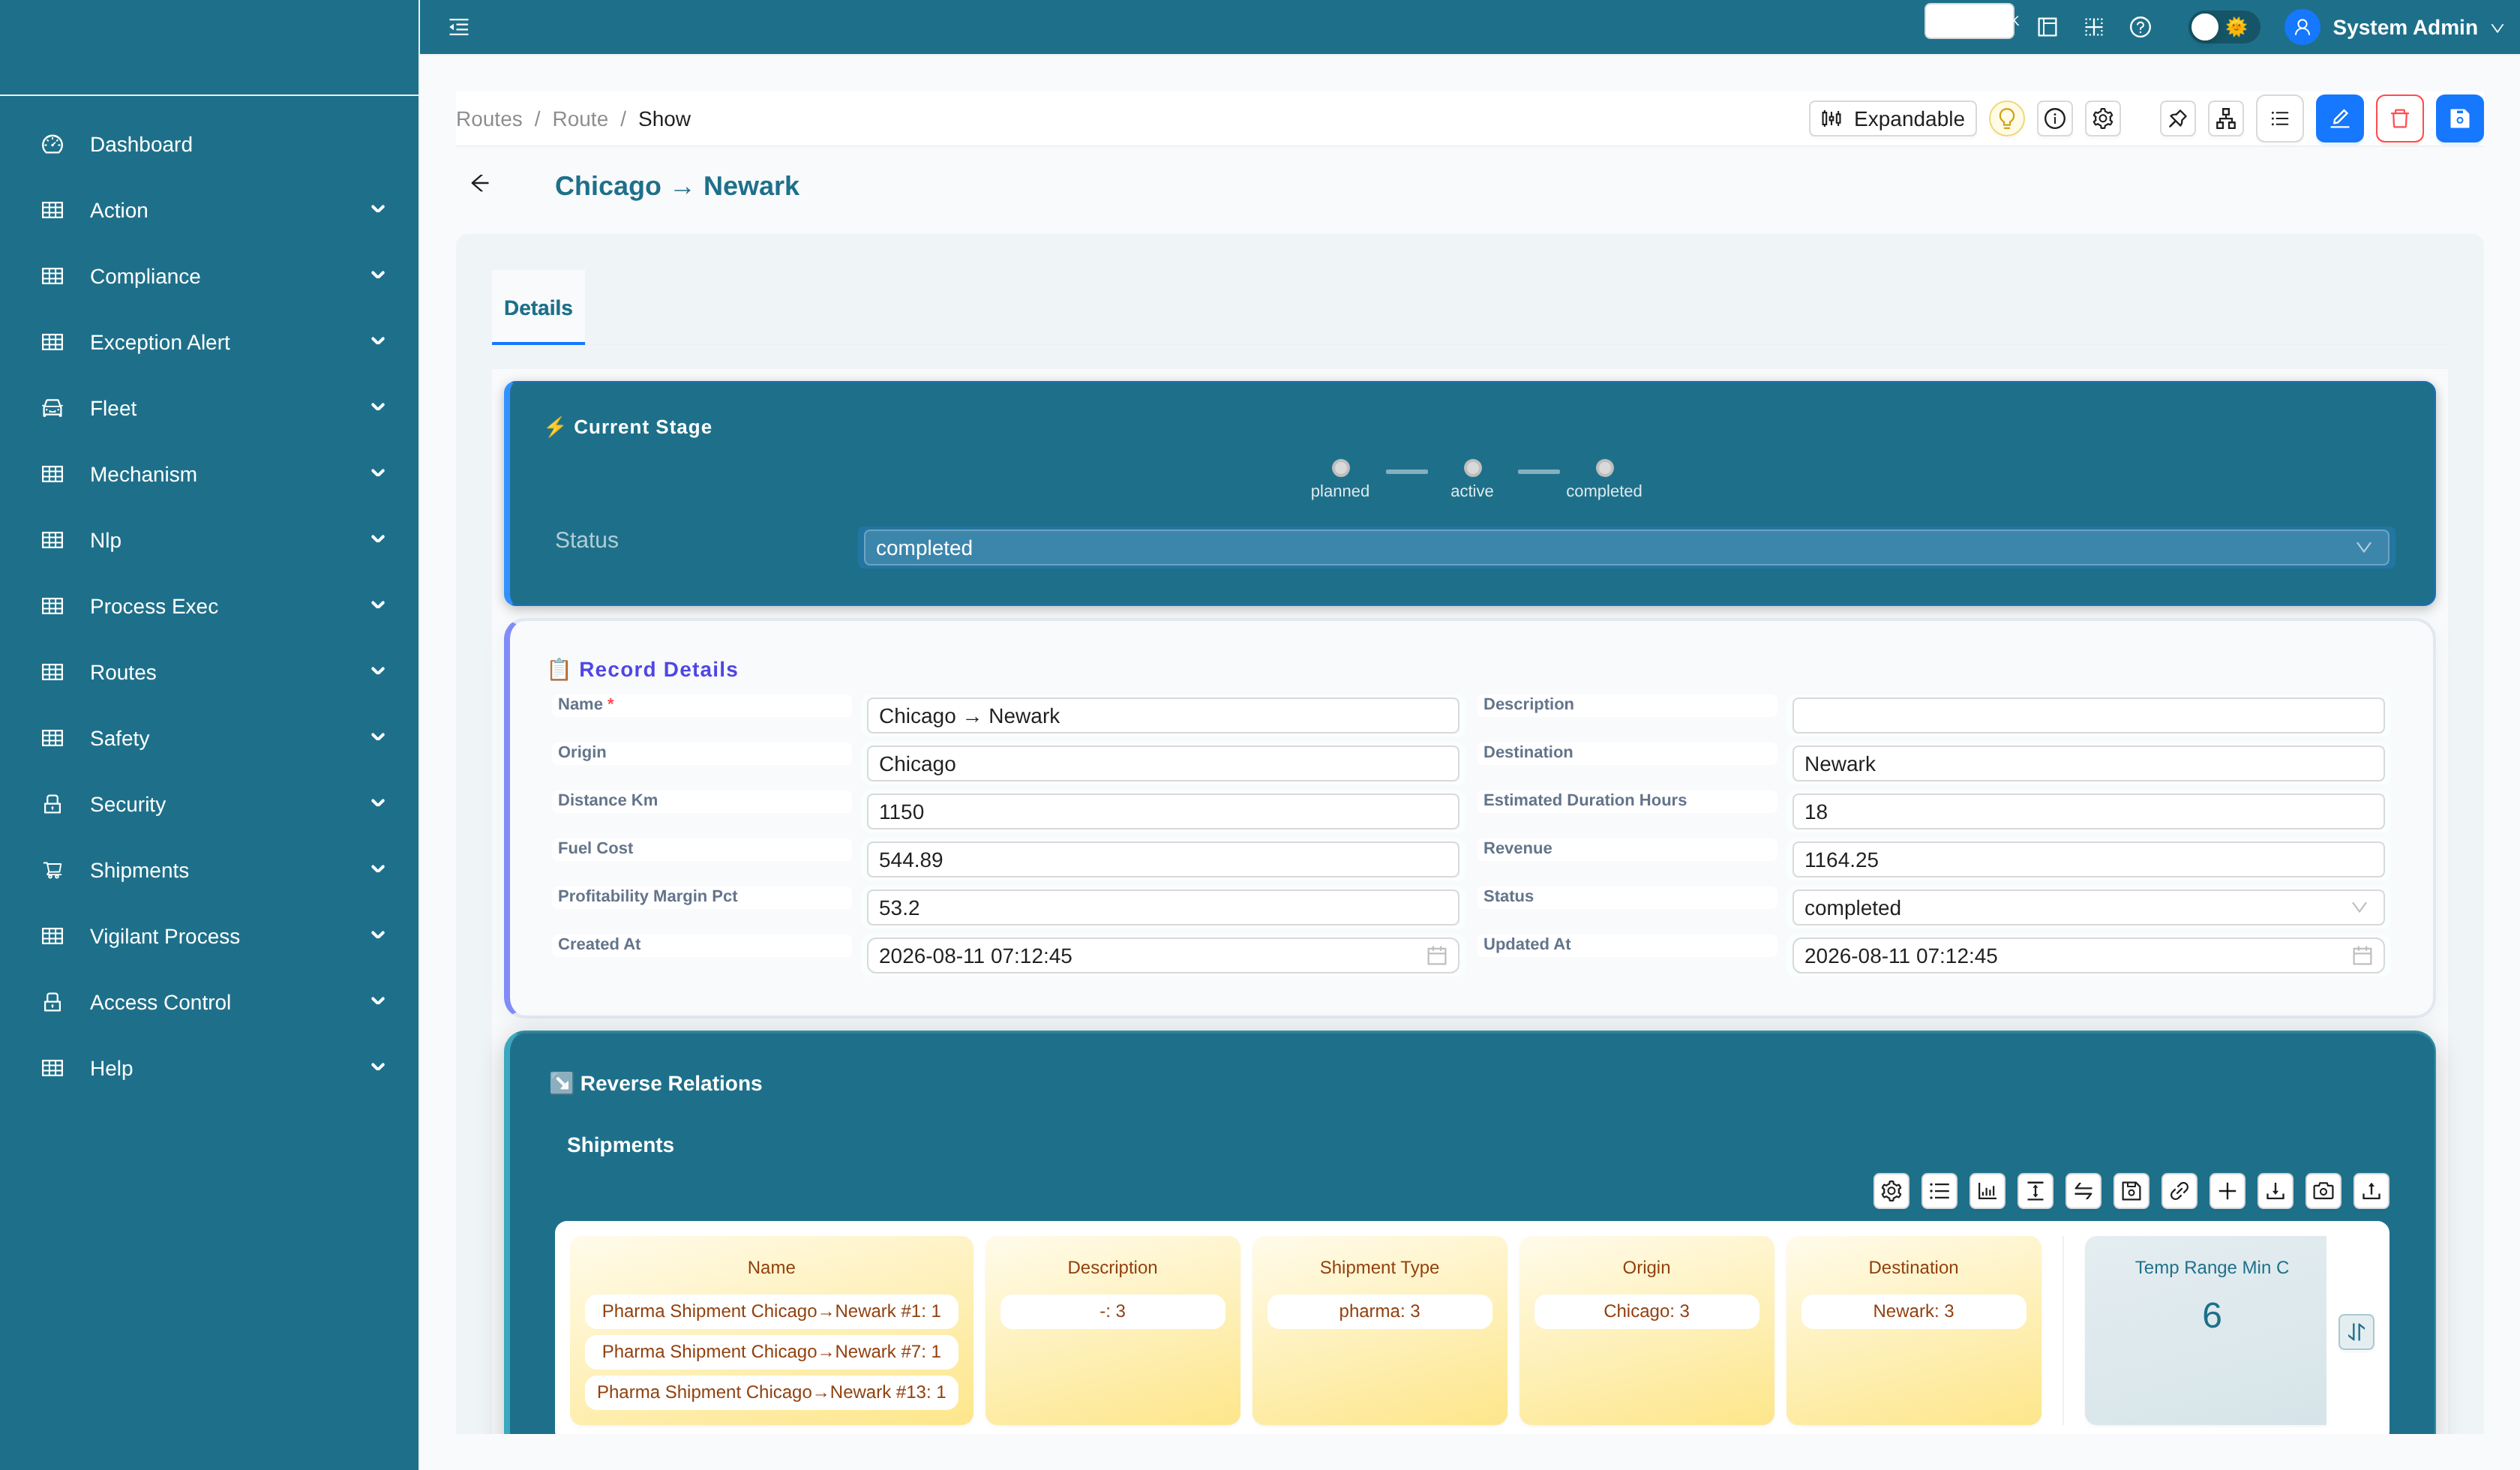This screenshot has height=1470, width=2520.
Task: Go back using the left arrow
Action: click(x=480, y=183)
